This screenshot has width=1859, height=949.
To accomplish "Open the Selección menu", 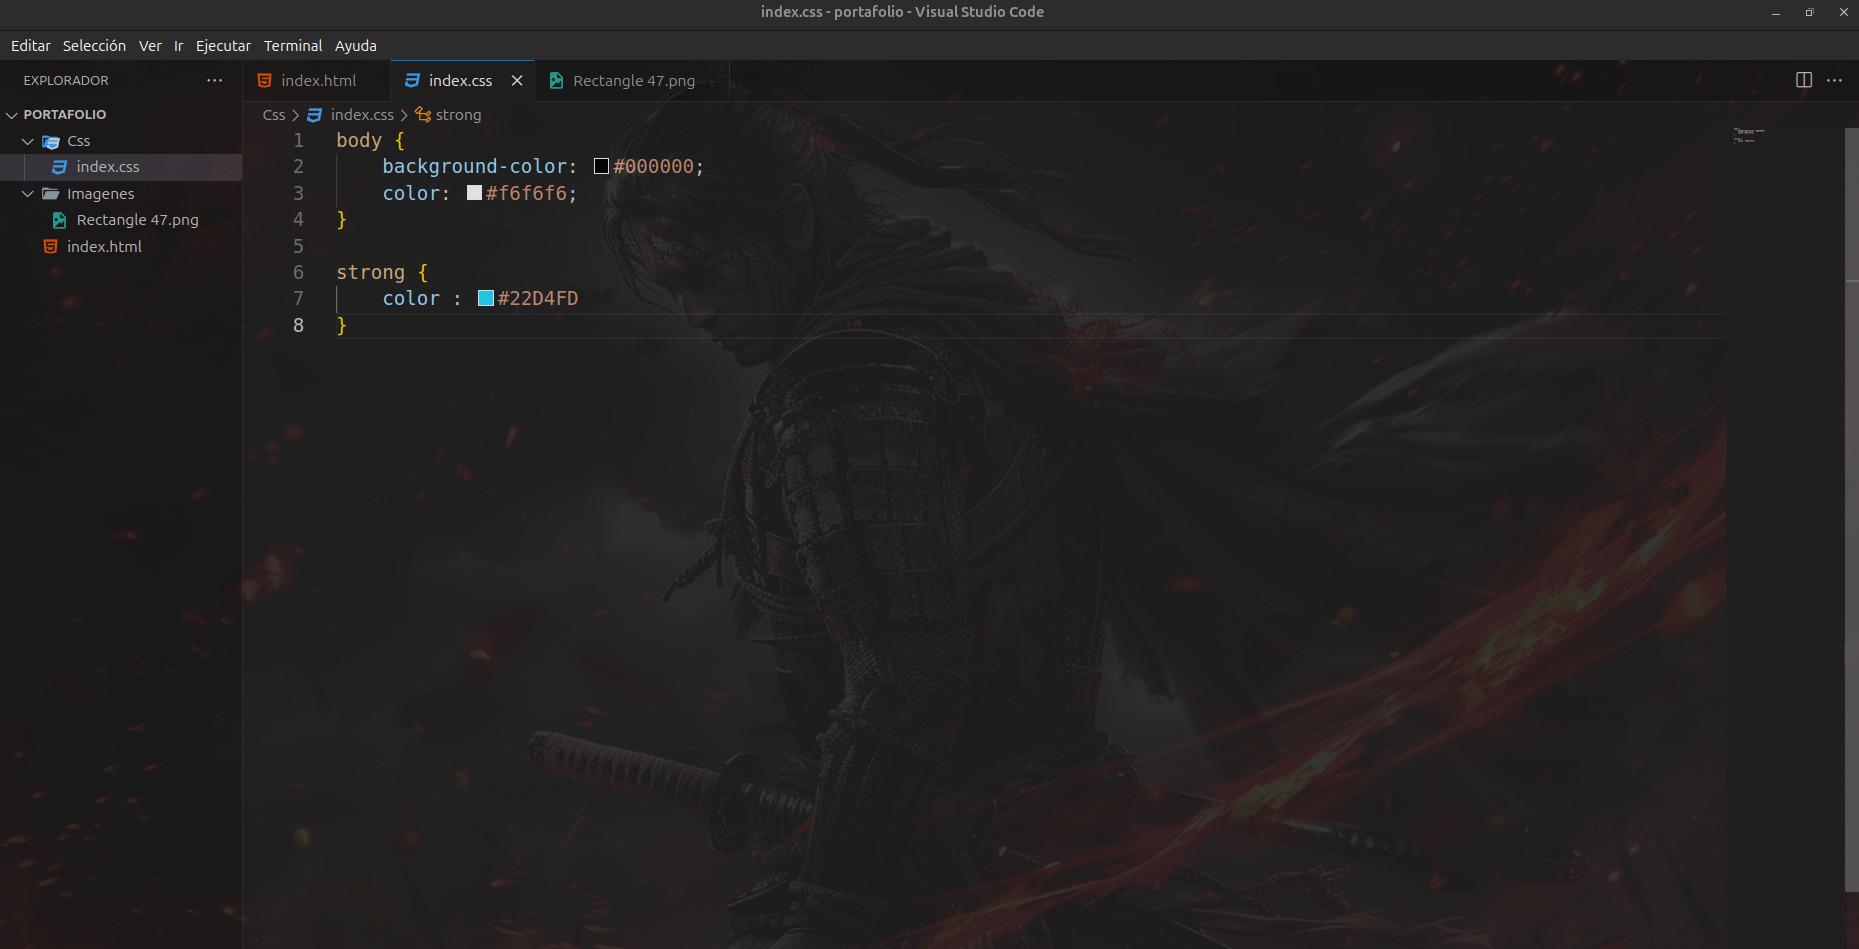I will (x=94, y=46).
